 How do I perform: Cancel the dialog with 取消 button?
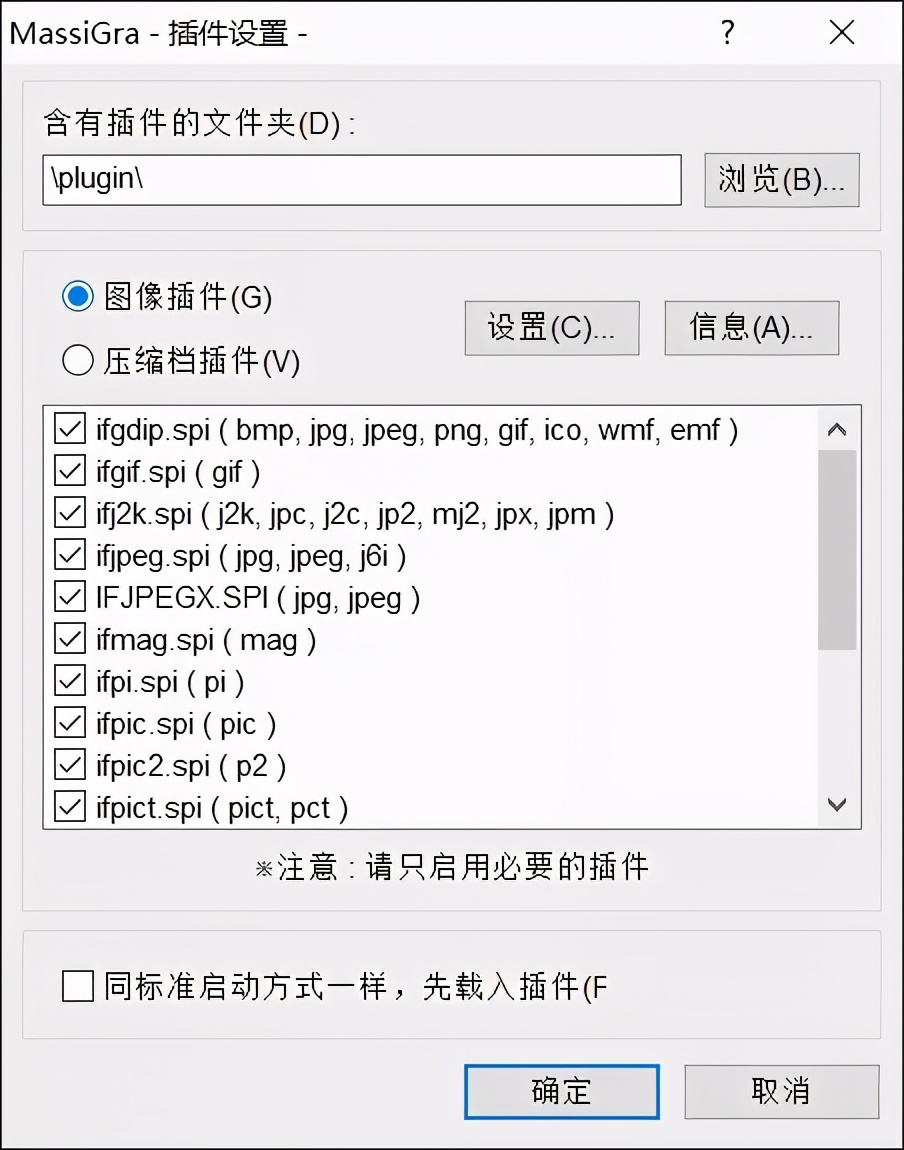pos(781,1092)
